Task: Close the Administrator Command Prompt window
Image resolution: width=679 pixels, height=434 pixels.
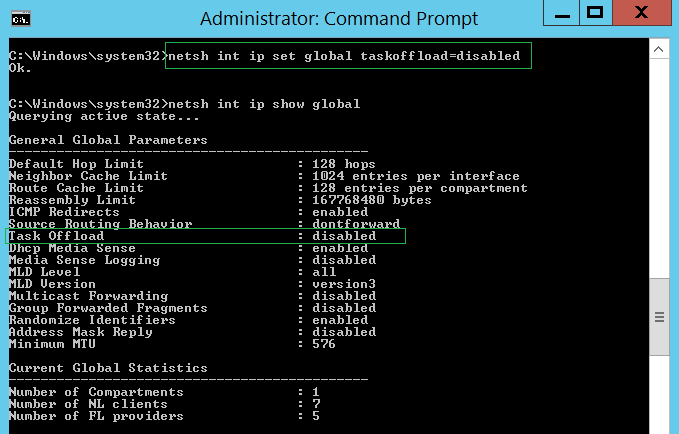Action: [x=642, y=12]
